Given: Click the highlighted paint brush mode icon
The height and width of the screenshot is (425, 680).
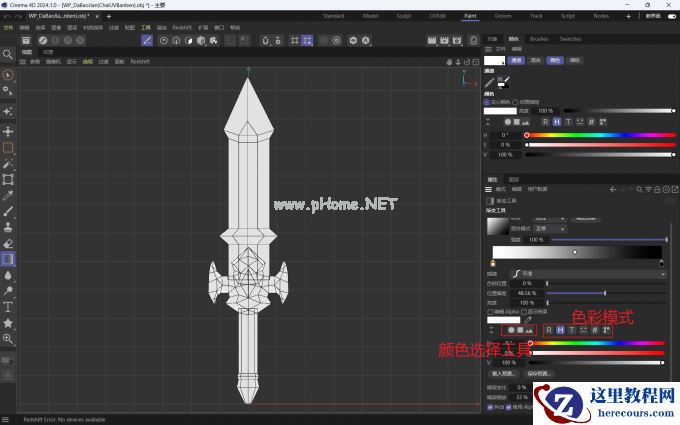Looking at the screenshot, I should [x=147, y=40].
